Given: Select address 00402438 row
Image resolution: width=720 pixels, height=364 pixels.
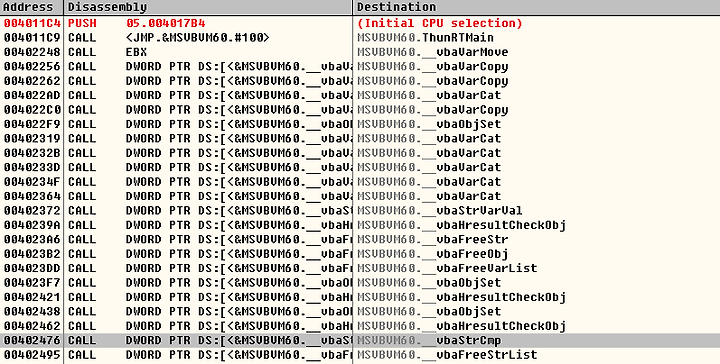Looking at the screenshot, I should coord(32,311).
